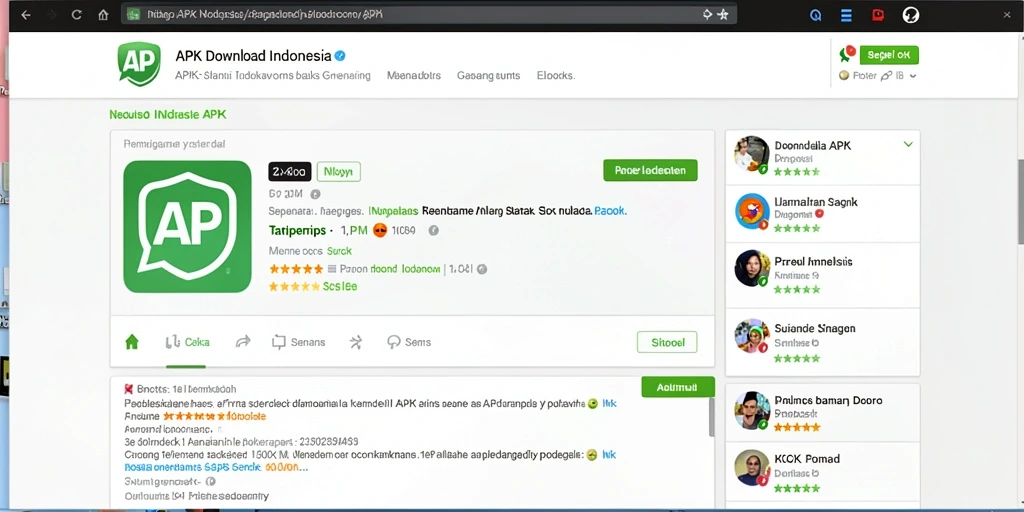Open the Floter dropdown arrow
This screenshot has width=1024, height=512.
pyautogui.click(x=912, y=76)
